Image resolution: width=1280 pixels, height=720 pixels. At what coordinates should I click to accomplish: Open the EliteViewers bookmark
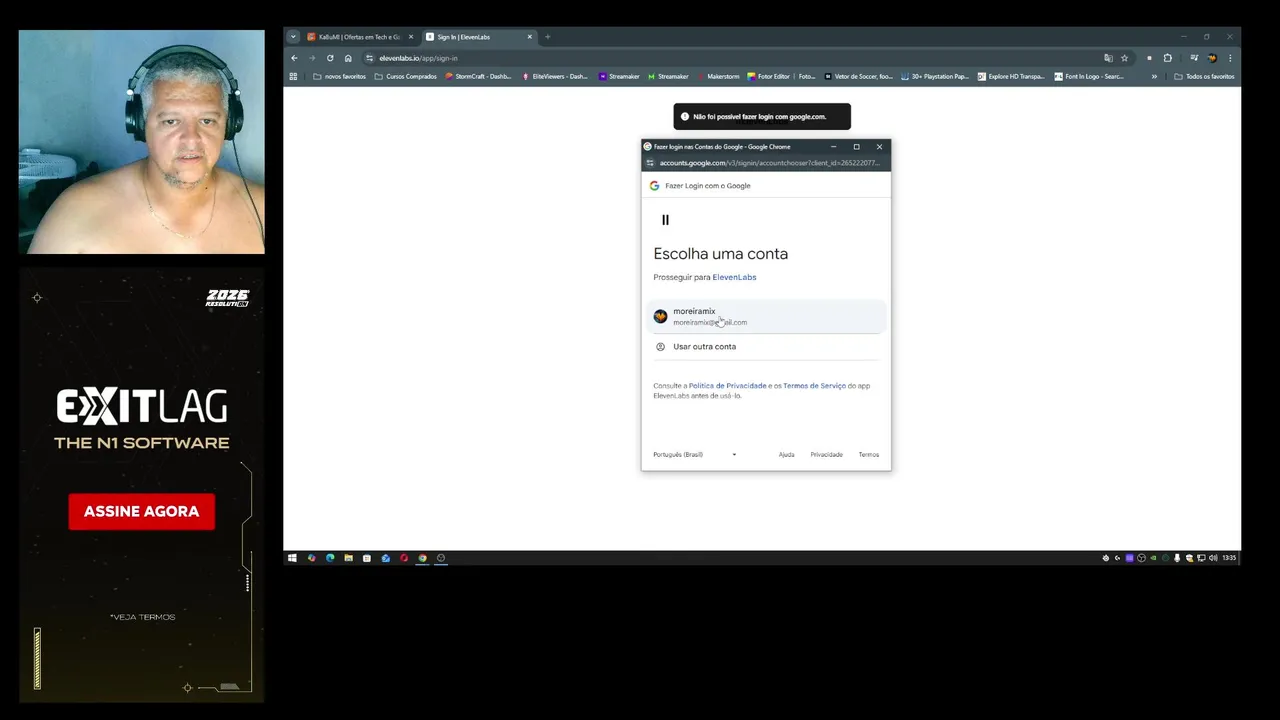point(555,76)
